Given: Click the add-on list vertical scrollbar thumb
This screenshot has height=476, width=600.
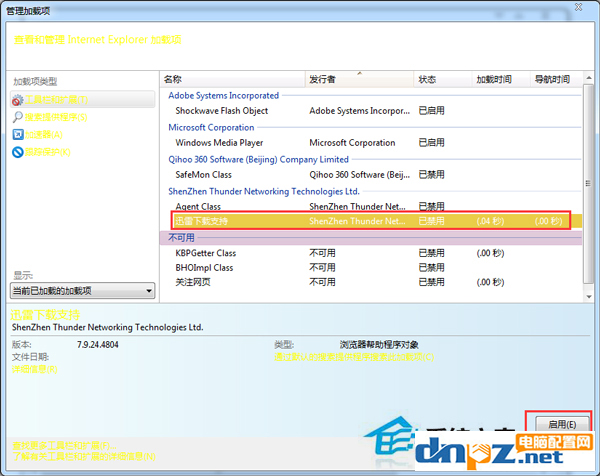Looking at the screenshot, I should (589, 184).
